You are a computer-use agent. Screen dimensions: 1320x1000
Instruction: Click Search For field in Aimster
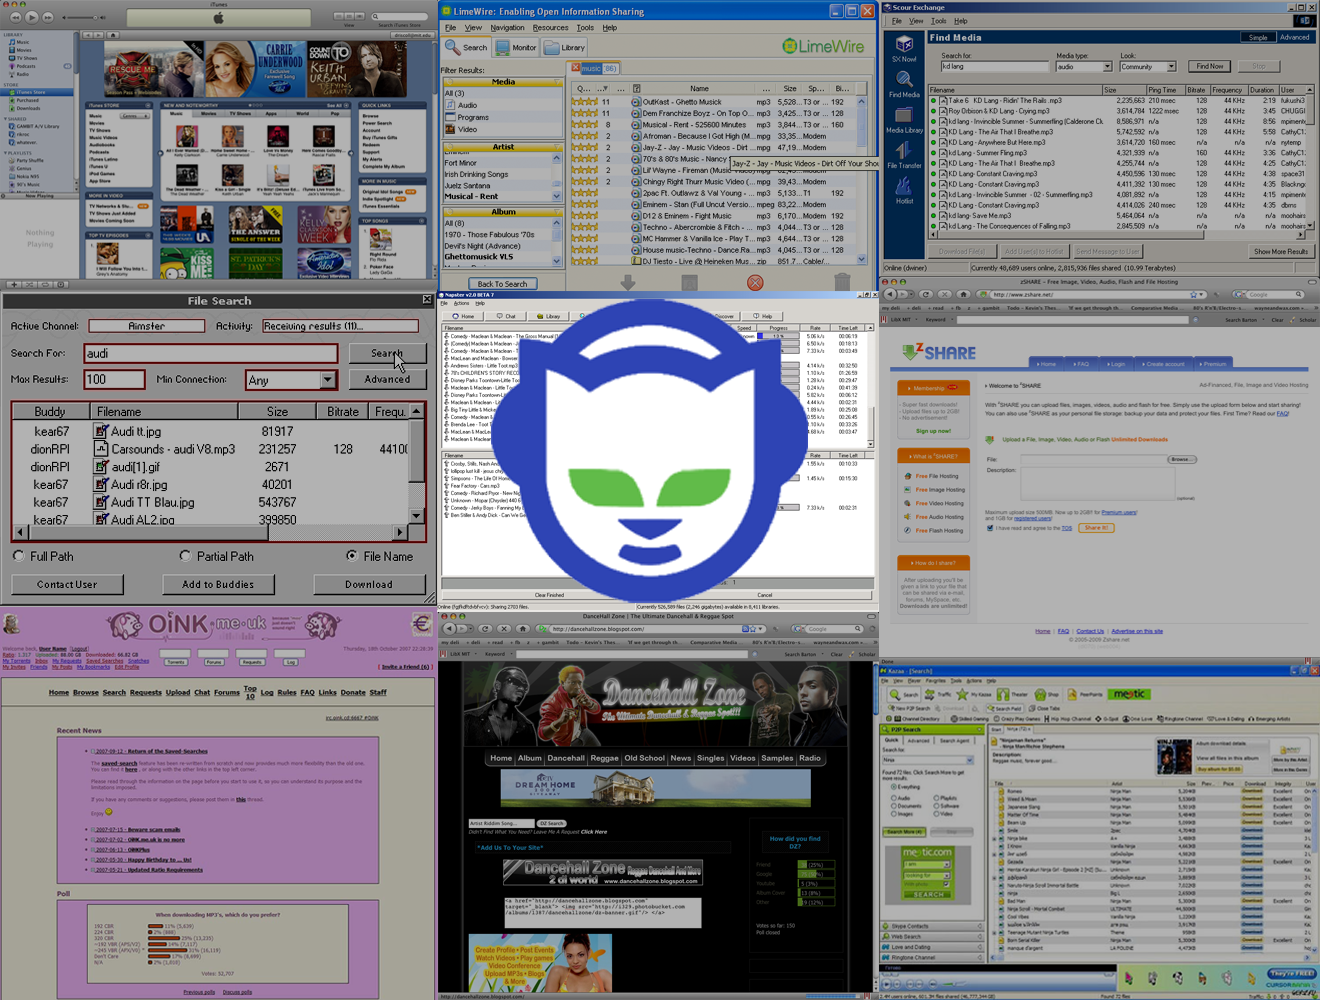211,353
